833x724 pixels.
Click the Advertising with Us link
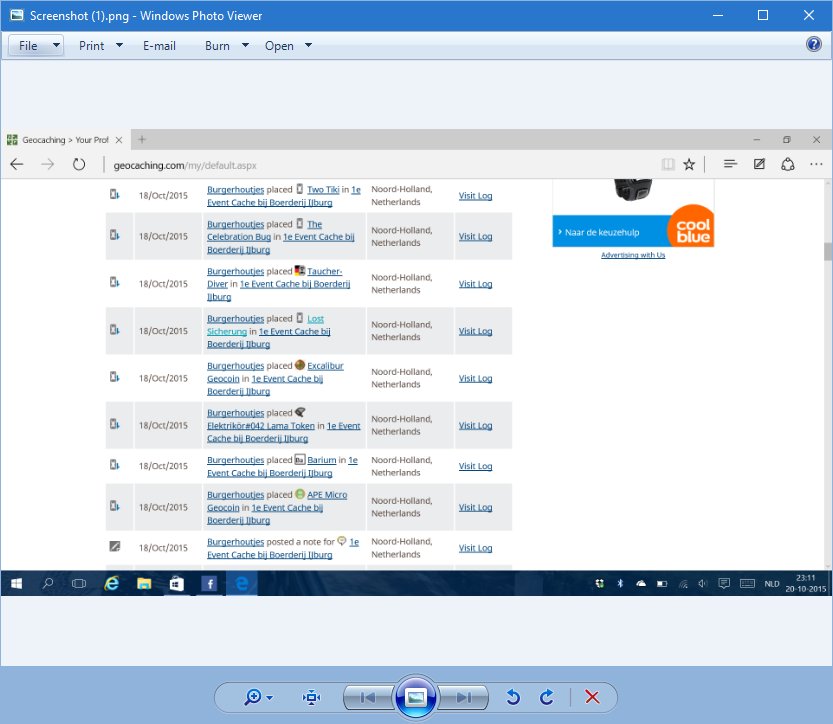coord(633,255)
